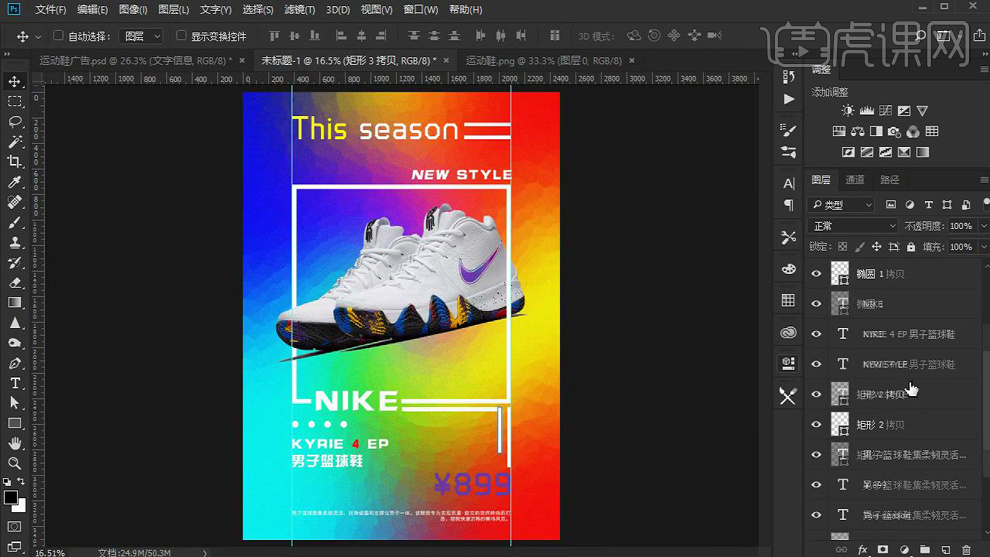This screenshot has width=990, height=557.
Task: Open the layer filter 类型 dropdown
Action: click(841, 205)
